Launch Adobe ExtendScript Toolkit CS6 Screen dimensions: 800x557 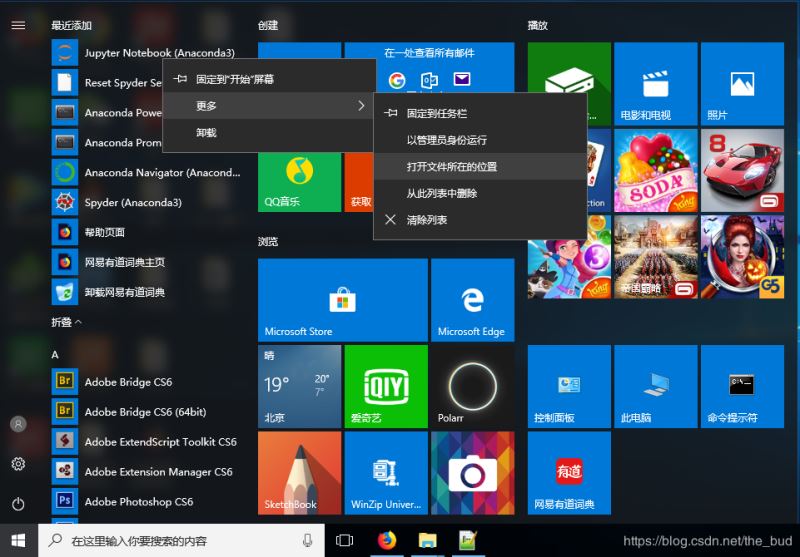click(147, 442)
